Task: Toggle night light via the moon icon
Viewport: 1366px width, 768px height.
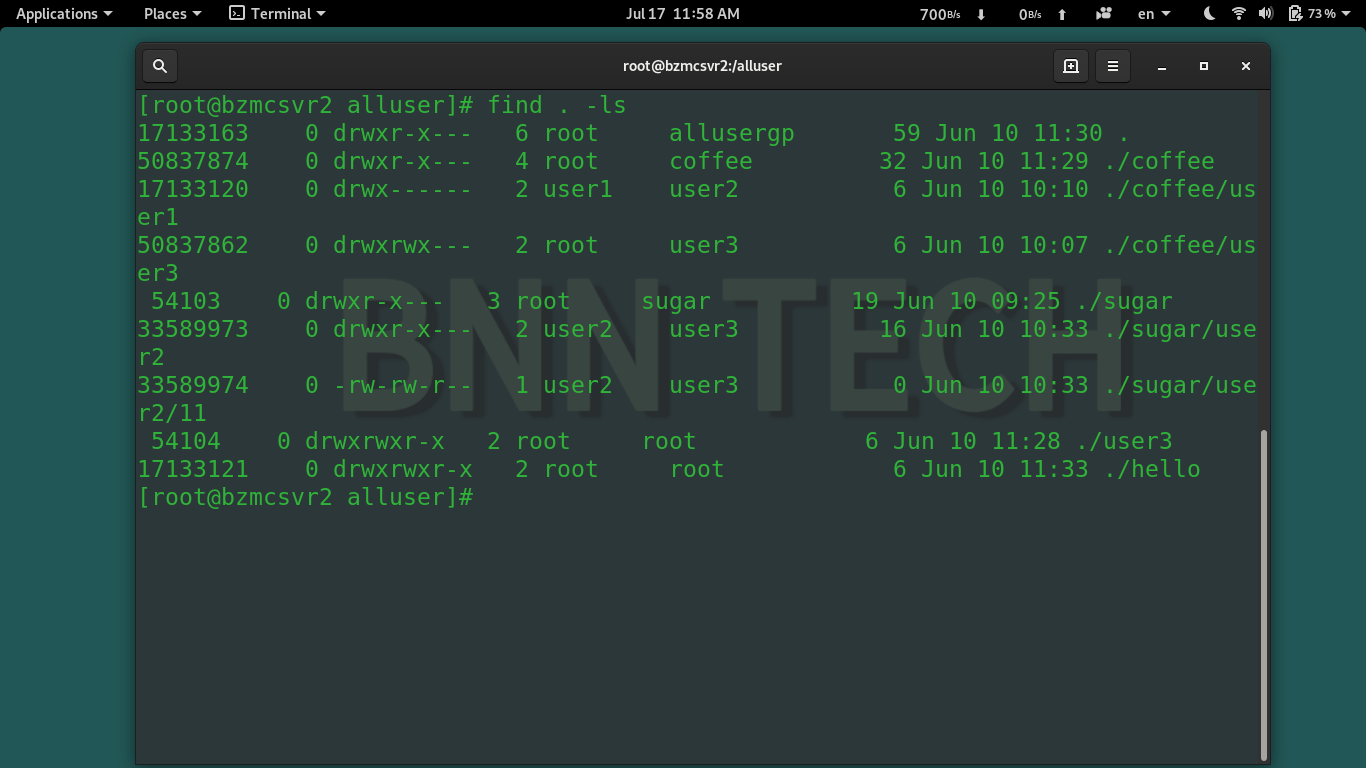Action: point(1208,13)
